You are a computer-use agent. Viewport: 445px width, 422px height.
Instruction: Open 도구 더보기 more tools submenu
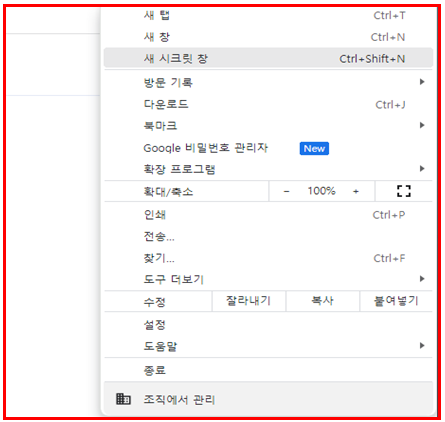click(268, 279)
